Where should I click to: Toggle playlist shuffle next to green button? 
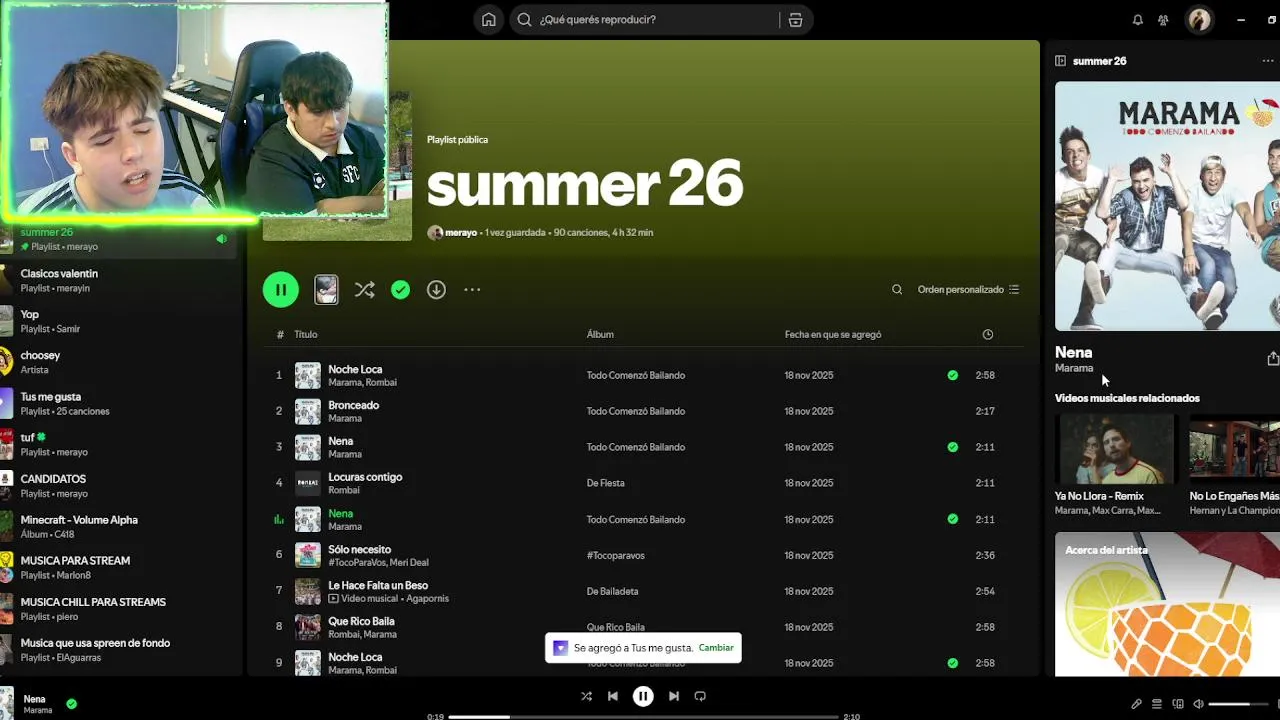pos(364,290)
